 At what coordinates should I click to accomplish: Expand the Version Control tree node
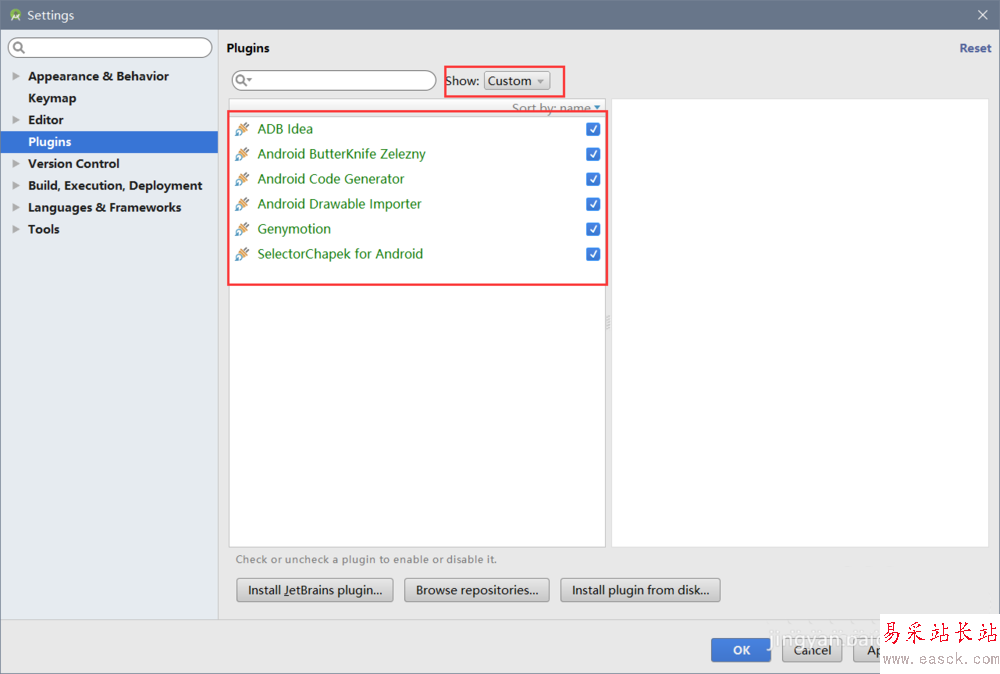16,164
